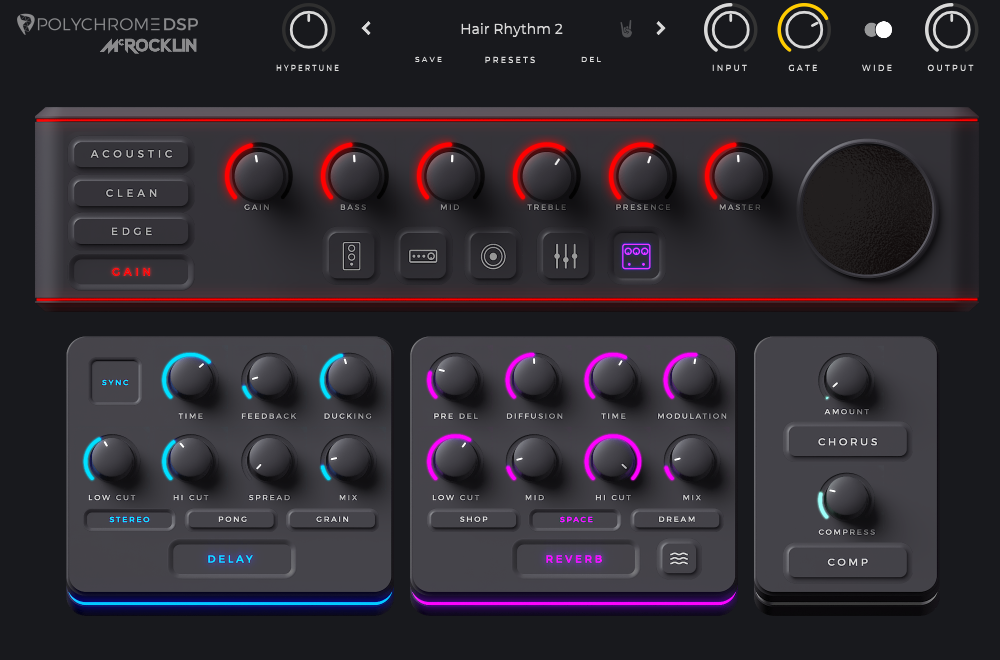Open the PRESETS list
The image size is (1000, 660).
click(x=510, y=60)
